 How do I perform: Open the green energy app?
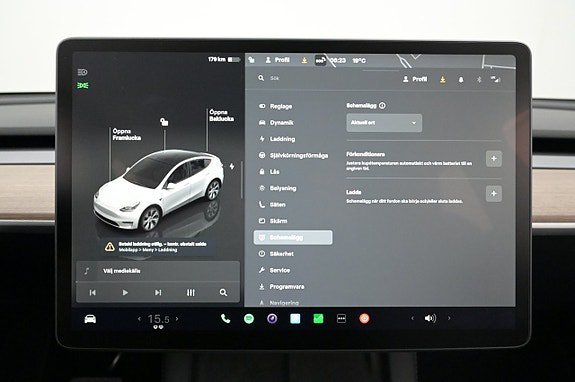(318, 319)
